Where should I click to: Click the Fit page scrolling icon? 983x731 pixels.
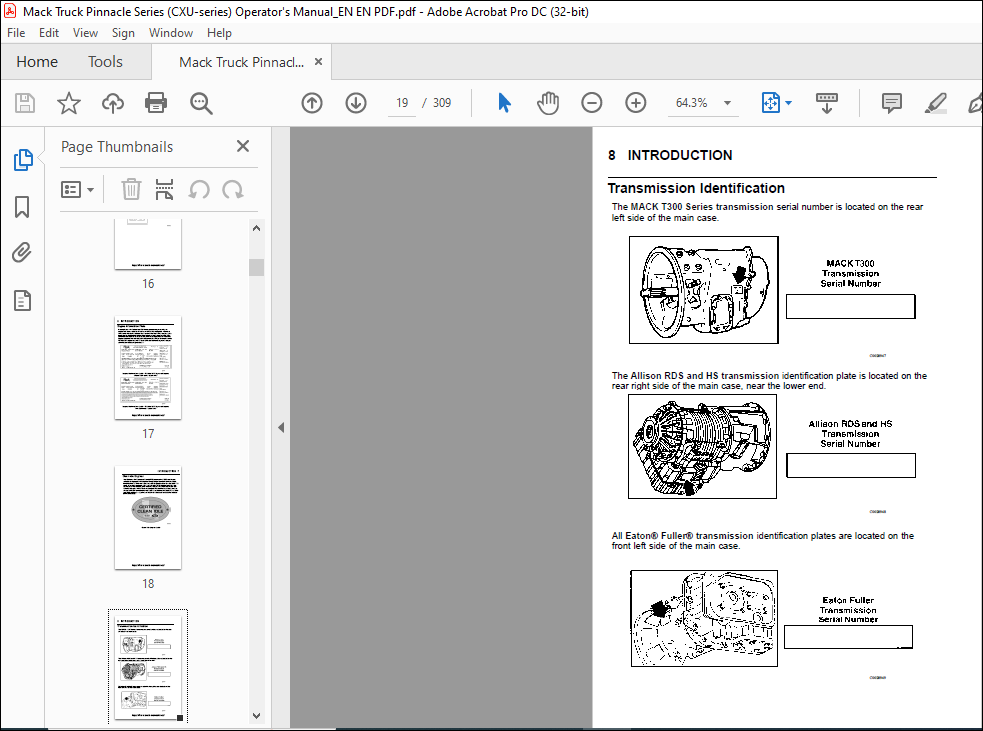[770, 103]
